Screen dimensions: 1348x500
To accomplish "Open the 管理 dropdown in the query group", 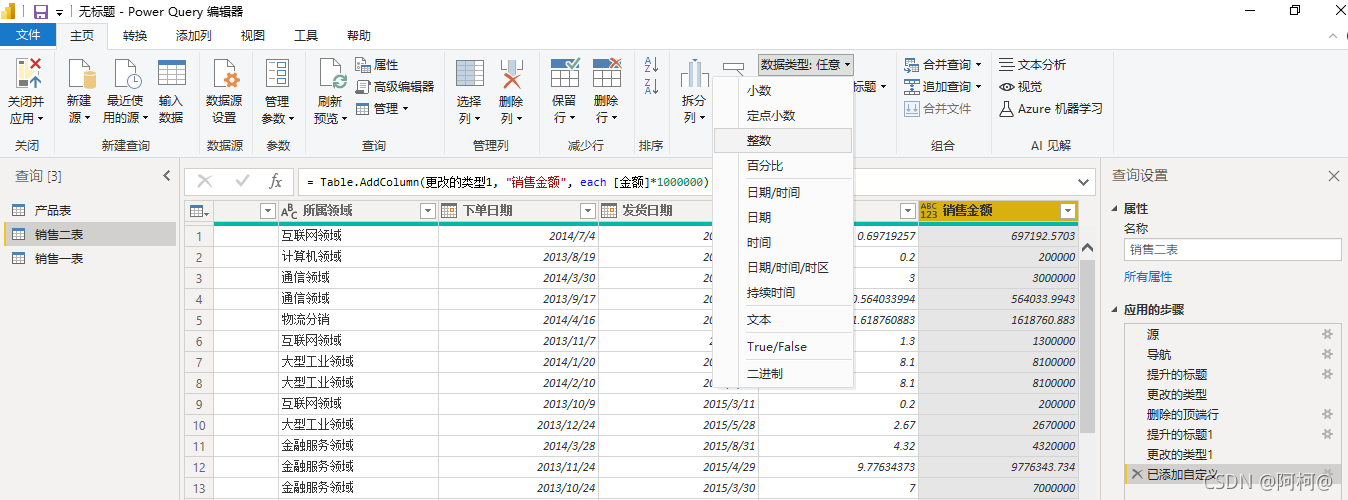I will pos(383,108).
